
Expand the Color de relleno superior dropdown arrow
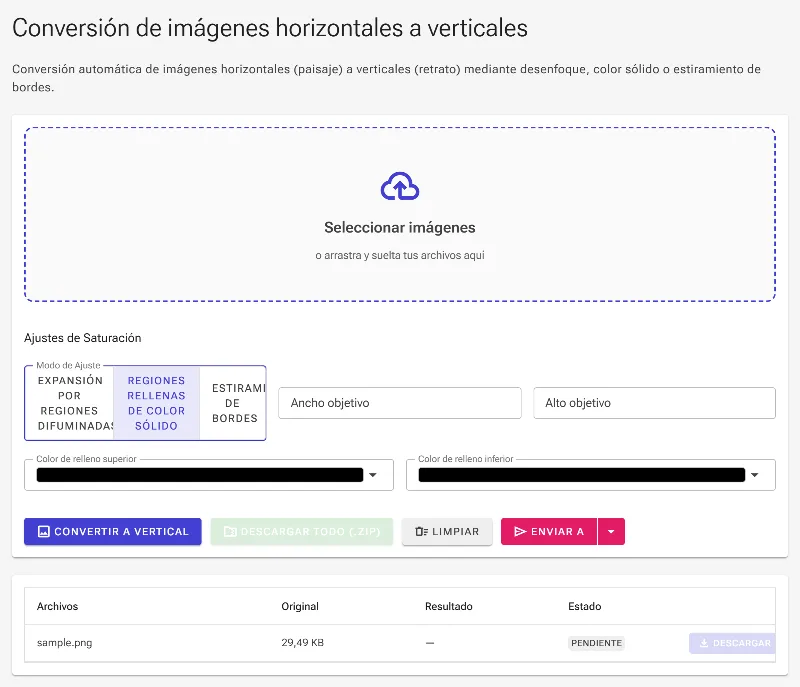coord(373,475)
